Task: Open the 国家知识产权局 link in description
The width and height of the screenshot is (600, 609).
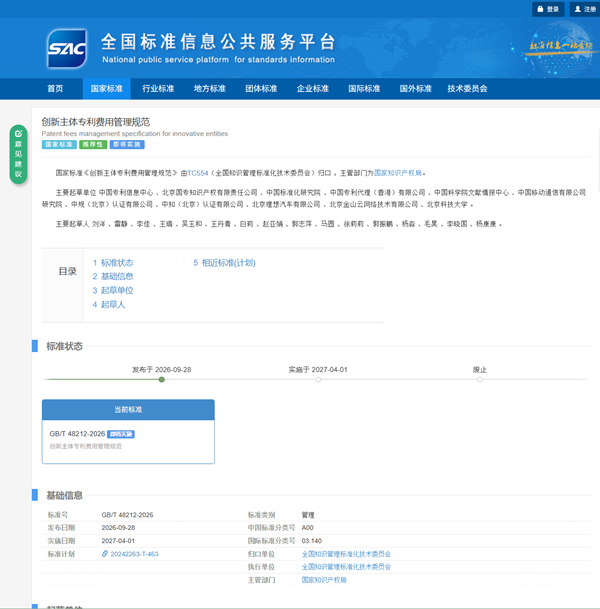Action: tap(398, 173)
